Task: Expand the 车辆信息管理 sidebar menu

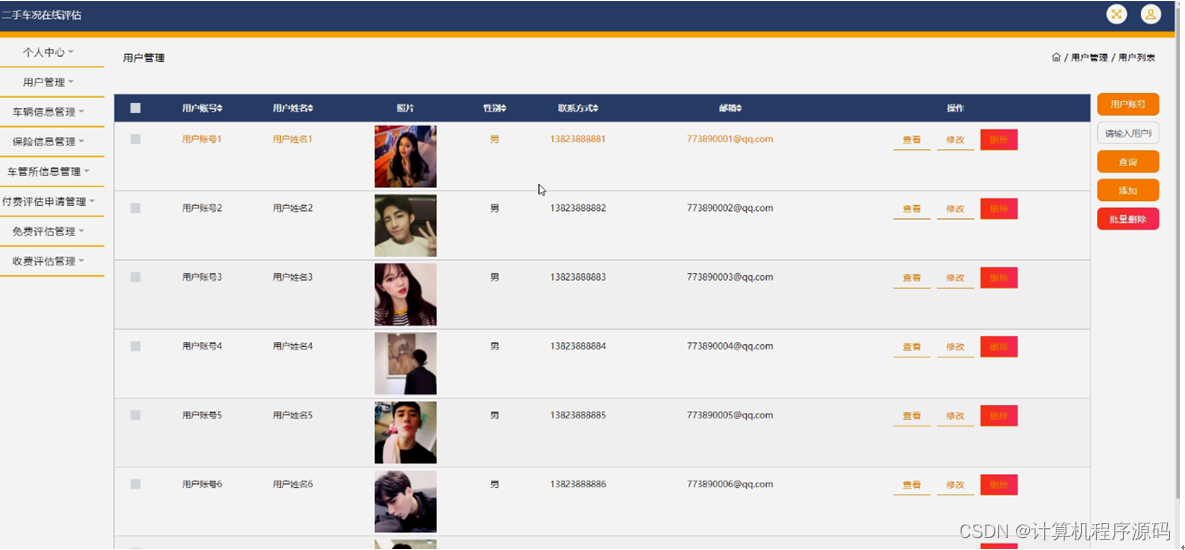Action: (48, 112)
